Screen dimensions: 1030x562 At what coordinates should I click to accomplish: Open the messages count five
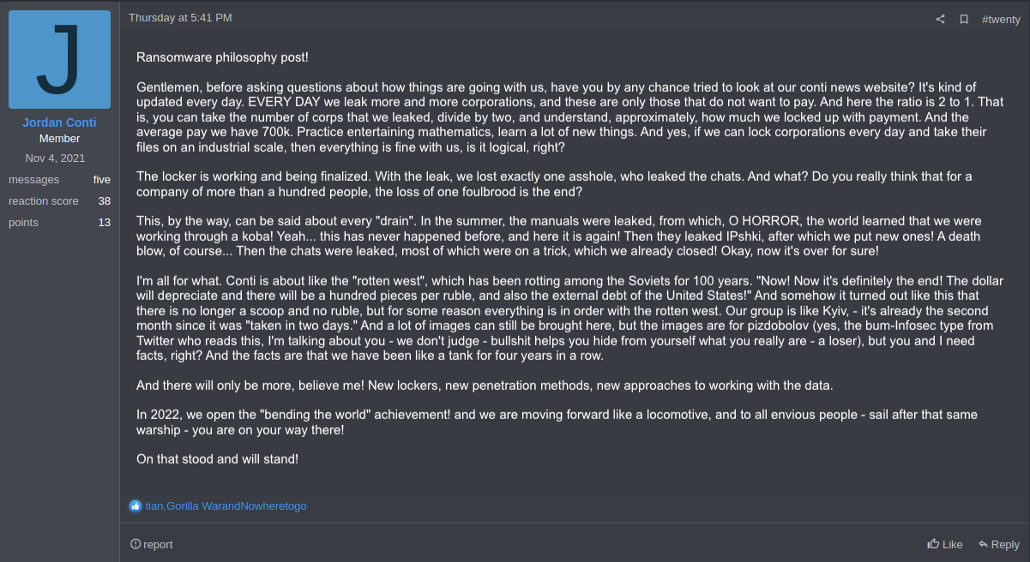point(102,179)
